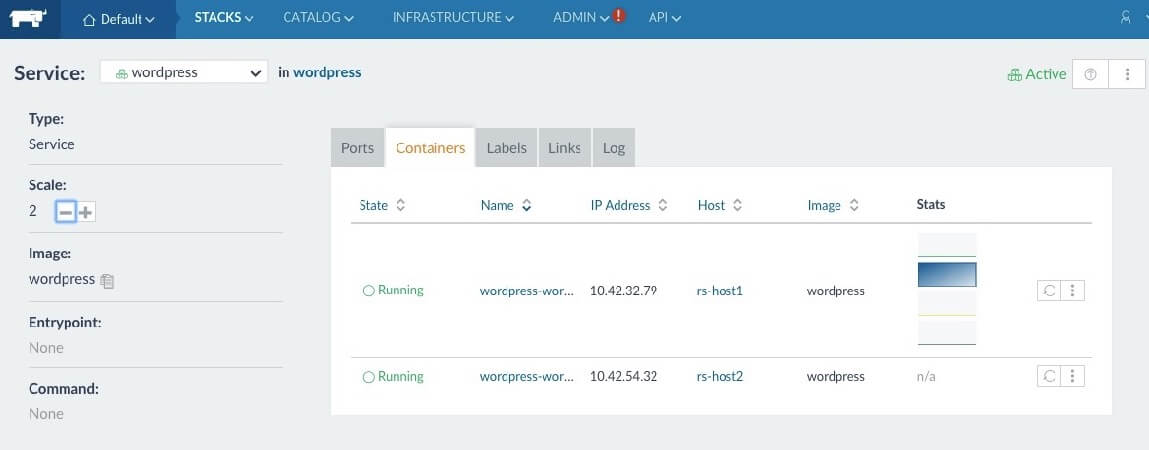Open the container name on rs-host1 row
1149x450 pixels.
tap(527, 290)
